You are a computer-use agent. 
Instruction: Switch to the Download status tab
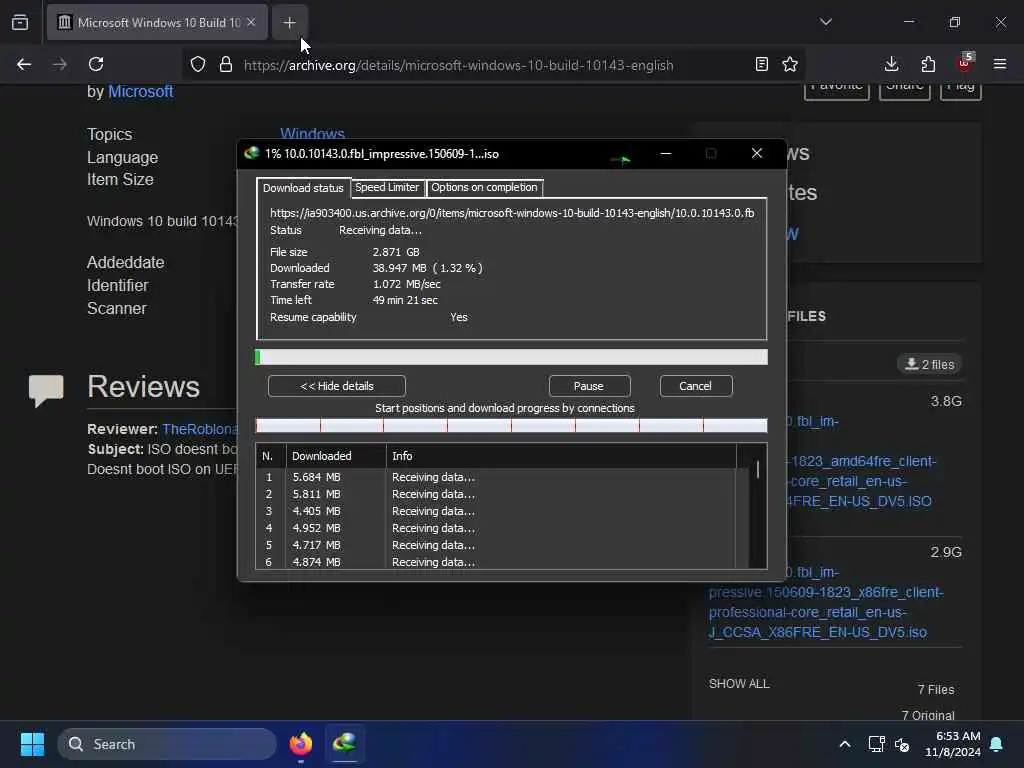(x=303, y=188)
